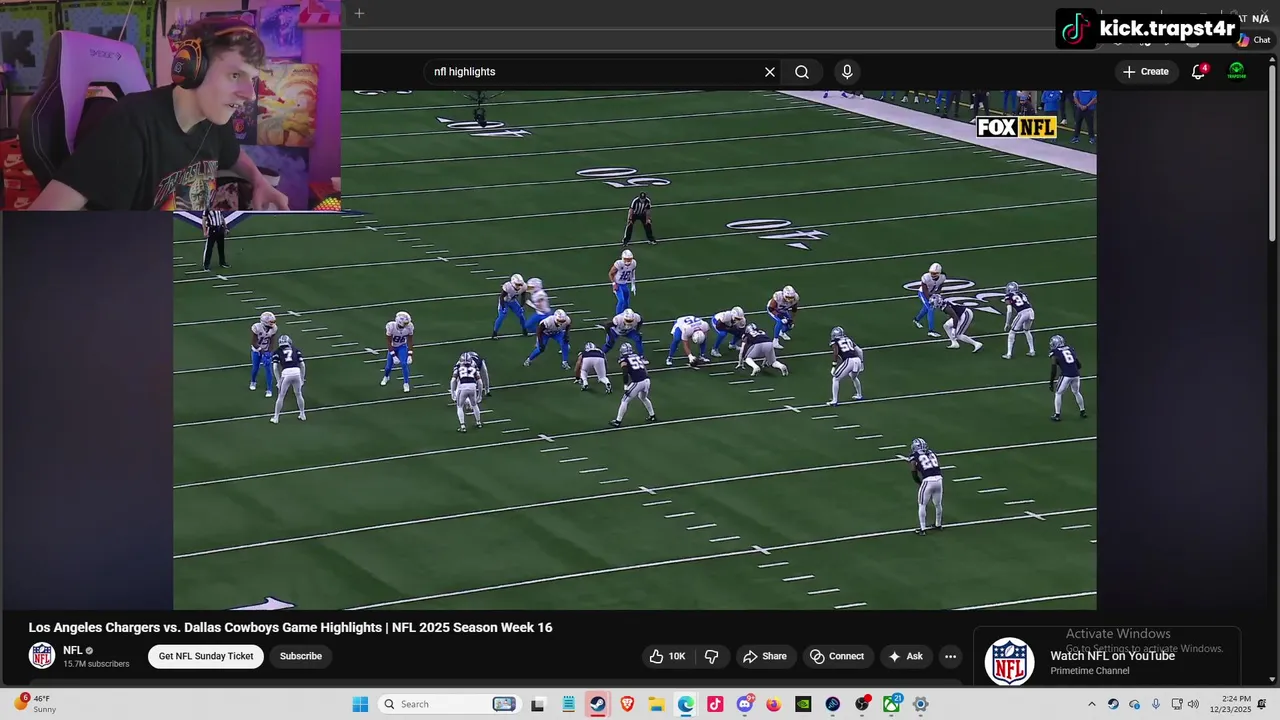Click the YouTube search magnifier button
The image size is (1280, 720).
[x=802, y=72]
